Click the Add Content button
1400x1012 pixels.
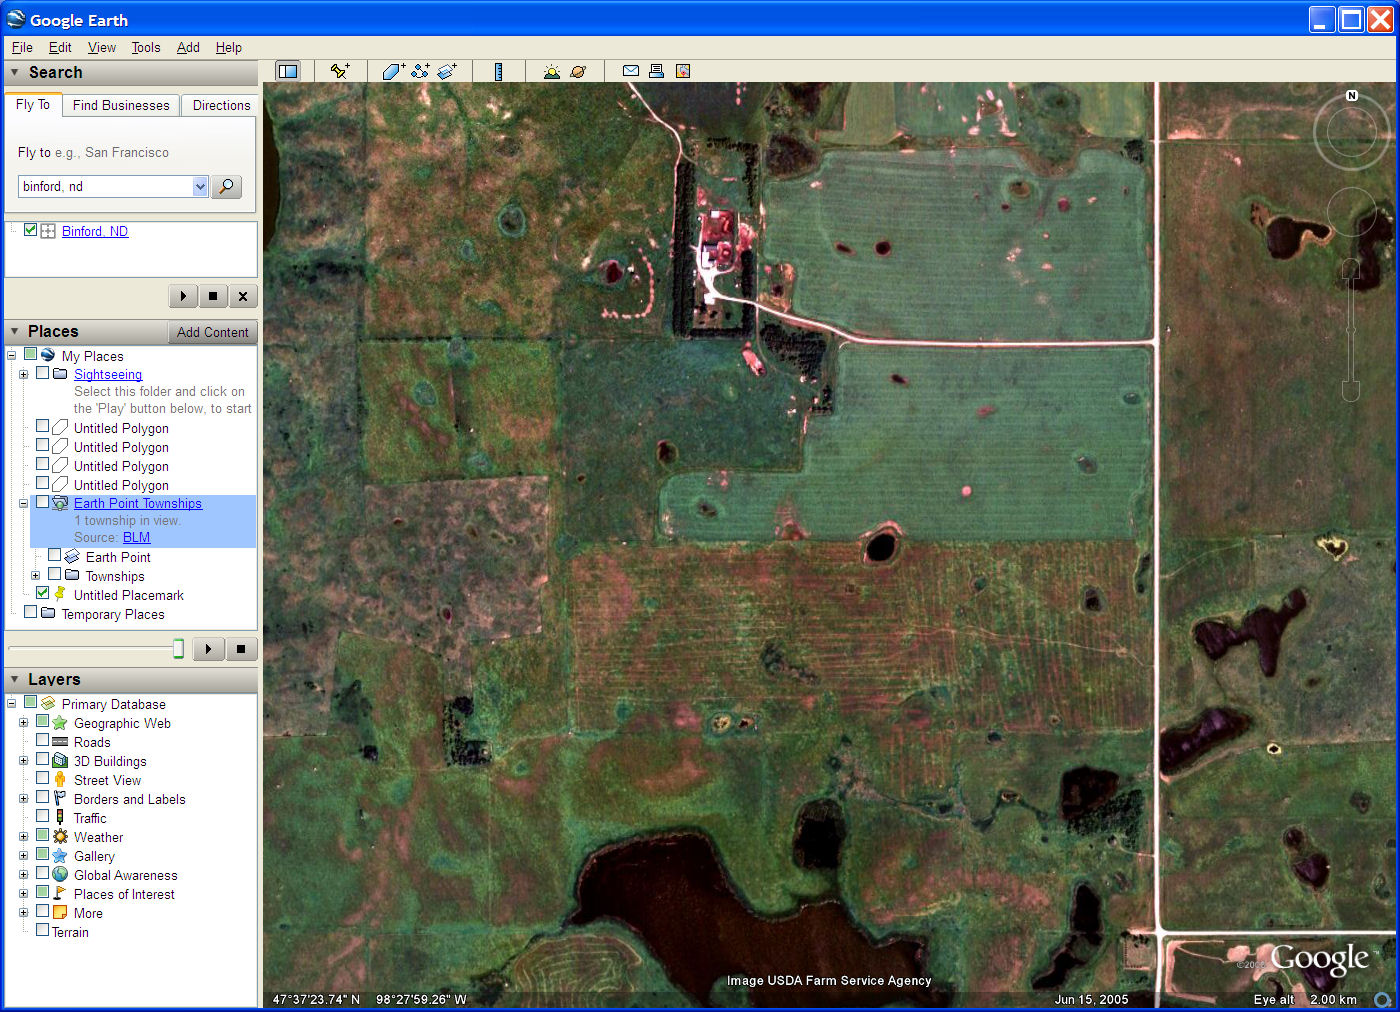click(212, 332)
